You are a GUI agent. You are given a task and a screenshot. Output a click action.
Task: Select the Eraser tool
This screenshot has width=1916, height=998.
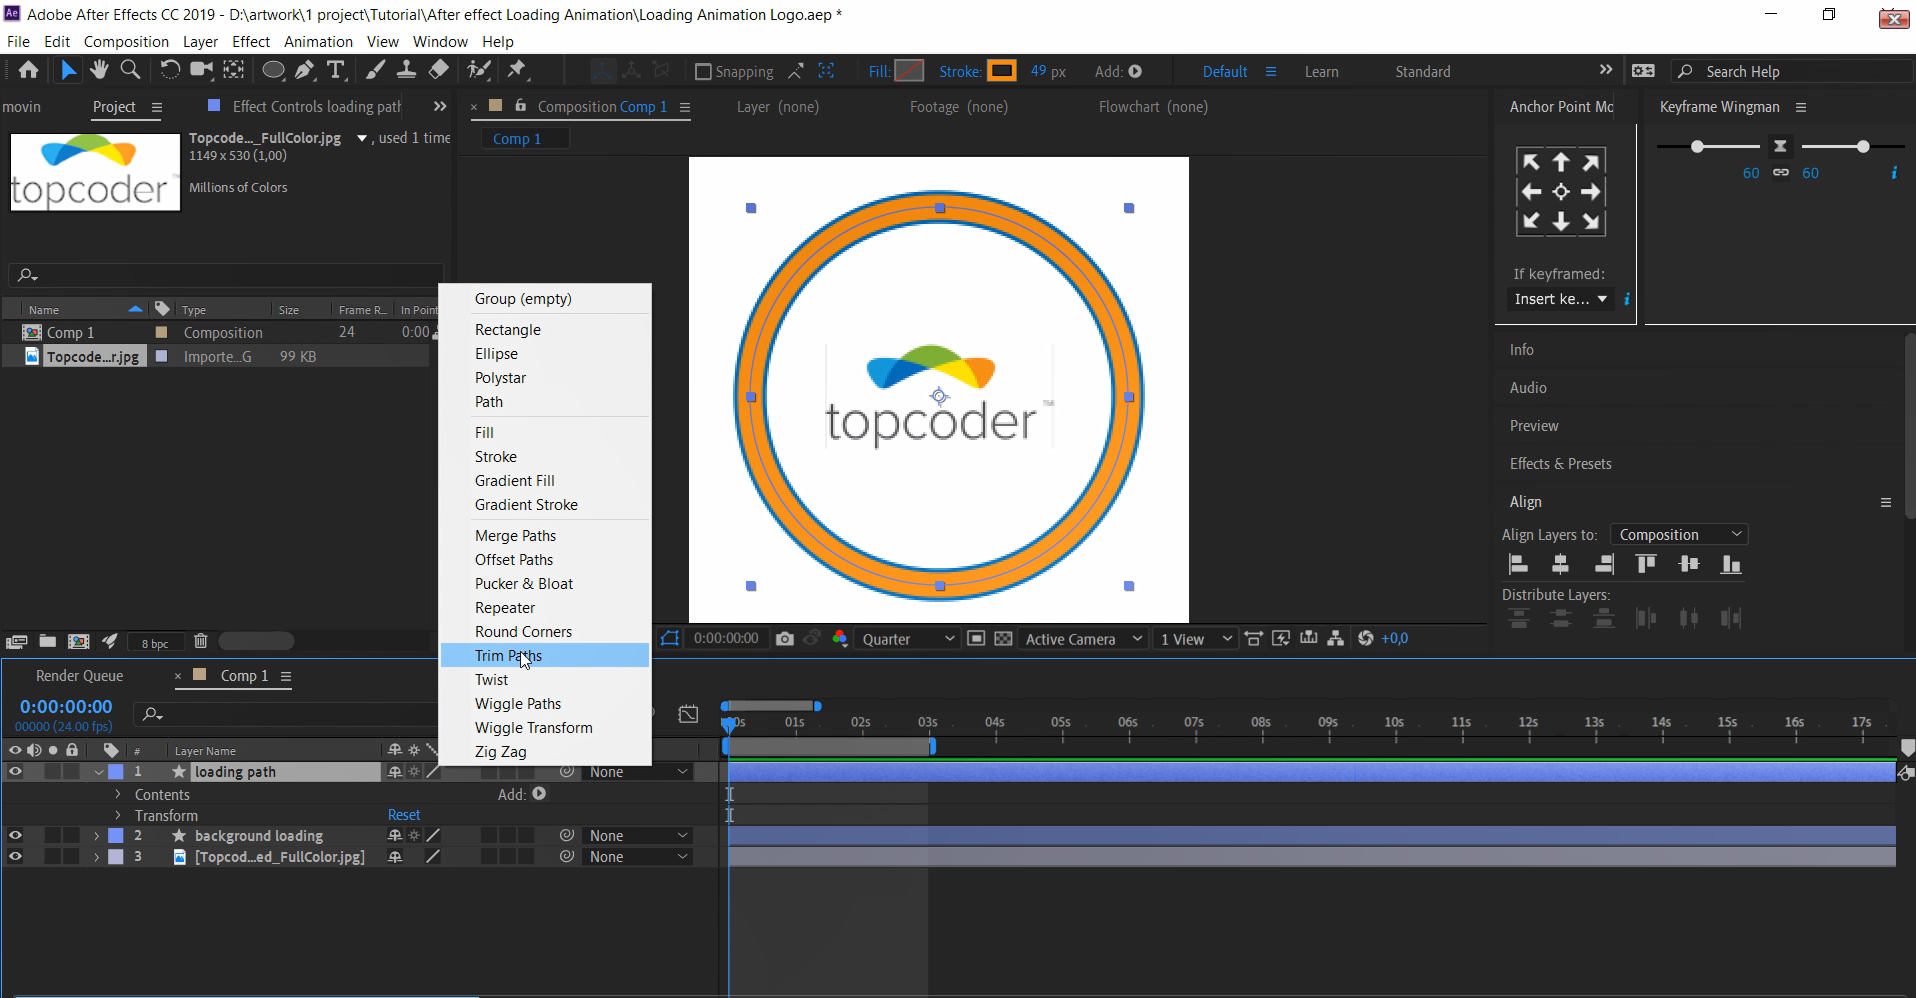pyautogui.click(x=438, y=70)
